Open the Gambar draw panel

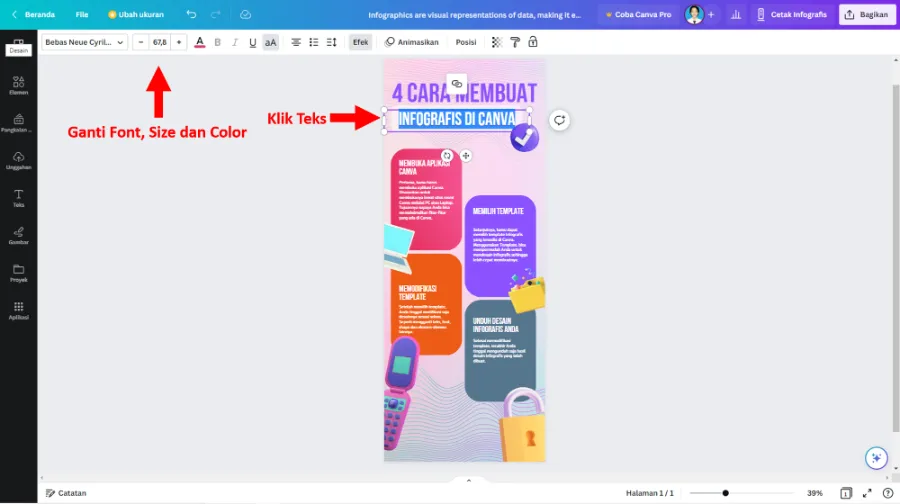(18, 235)
